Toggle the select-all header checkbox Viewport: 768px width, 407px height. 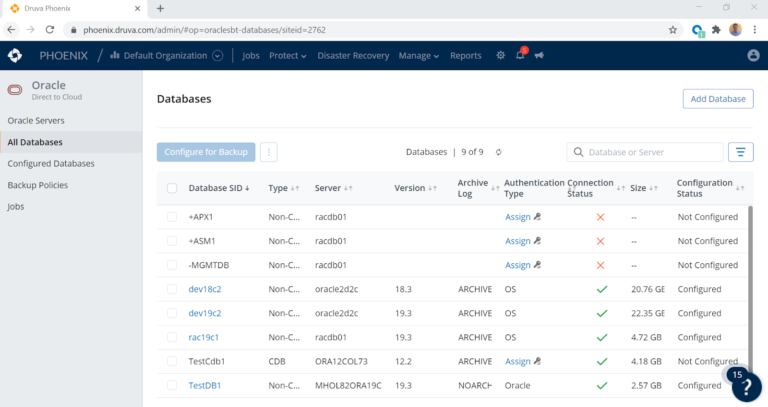coord(172,188)
